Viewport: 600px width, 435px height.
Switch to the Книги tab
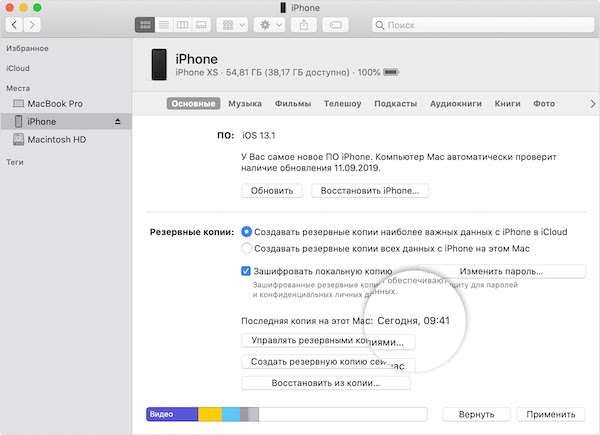point(507,104)
